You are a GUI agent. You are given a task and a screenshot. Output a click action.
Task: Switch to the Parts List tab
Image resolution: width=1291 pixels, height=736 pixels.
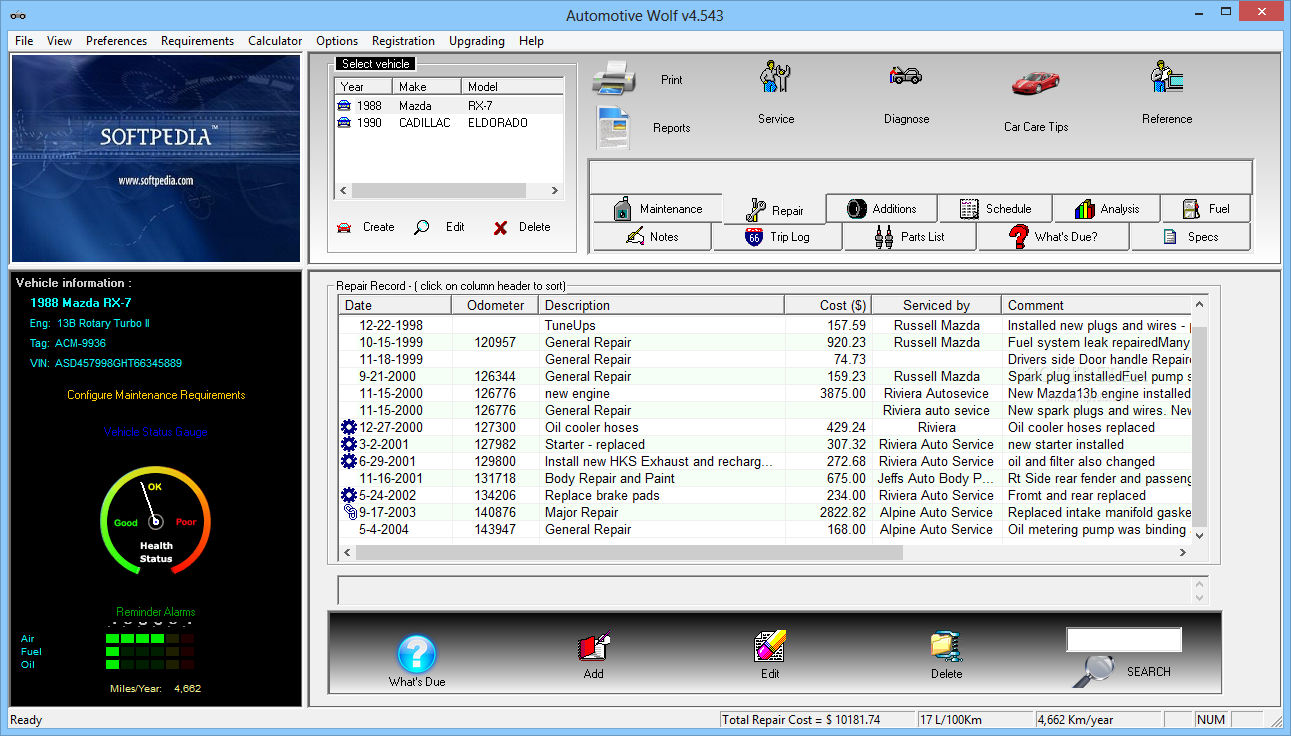click(x=910, y=237)
